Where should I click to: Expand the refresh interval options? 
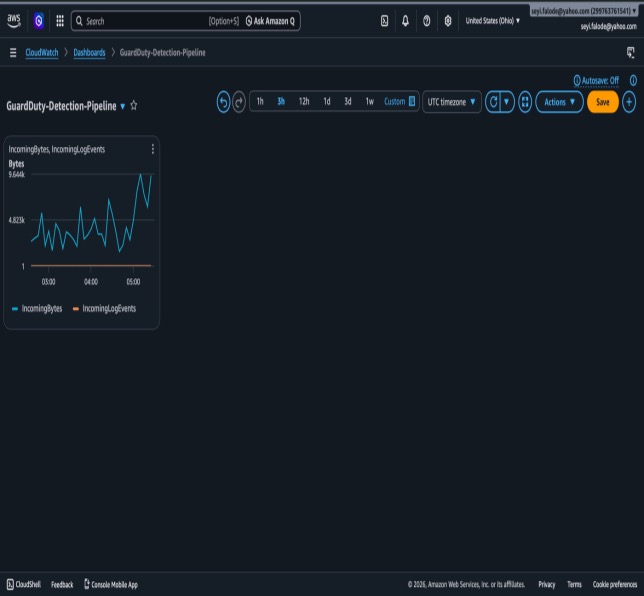click(507, 102)
